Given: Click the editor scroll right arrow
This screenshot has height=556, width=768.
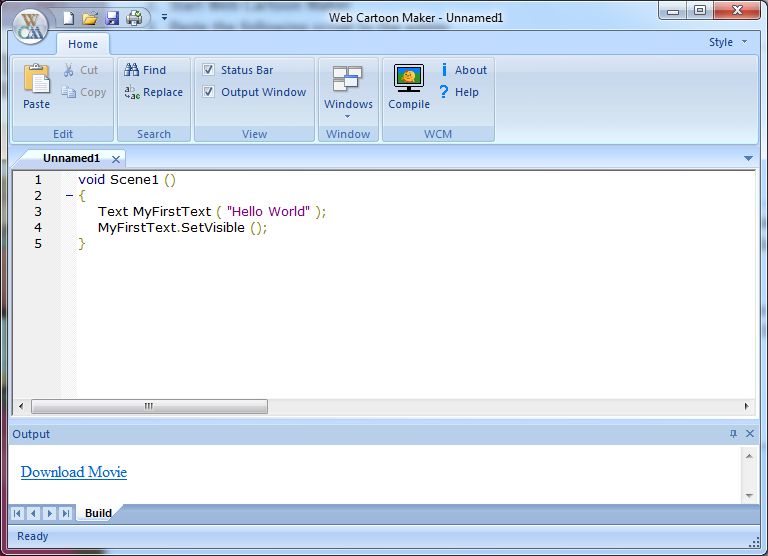Looking at the screenshot, I should coord(746,406).
